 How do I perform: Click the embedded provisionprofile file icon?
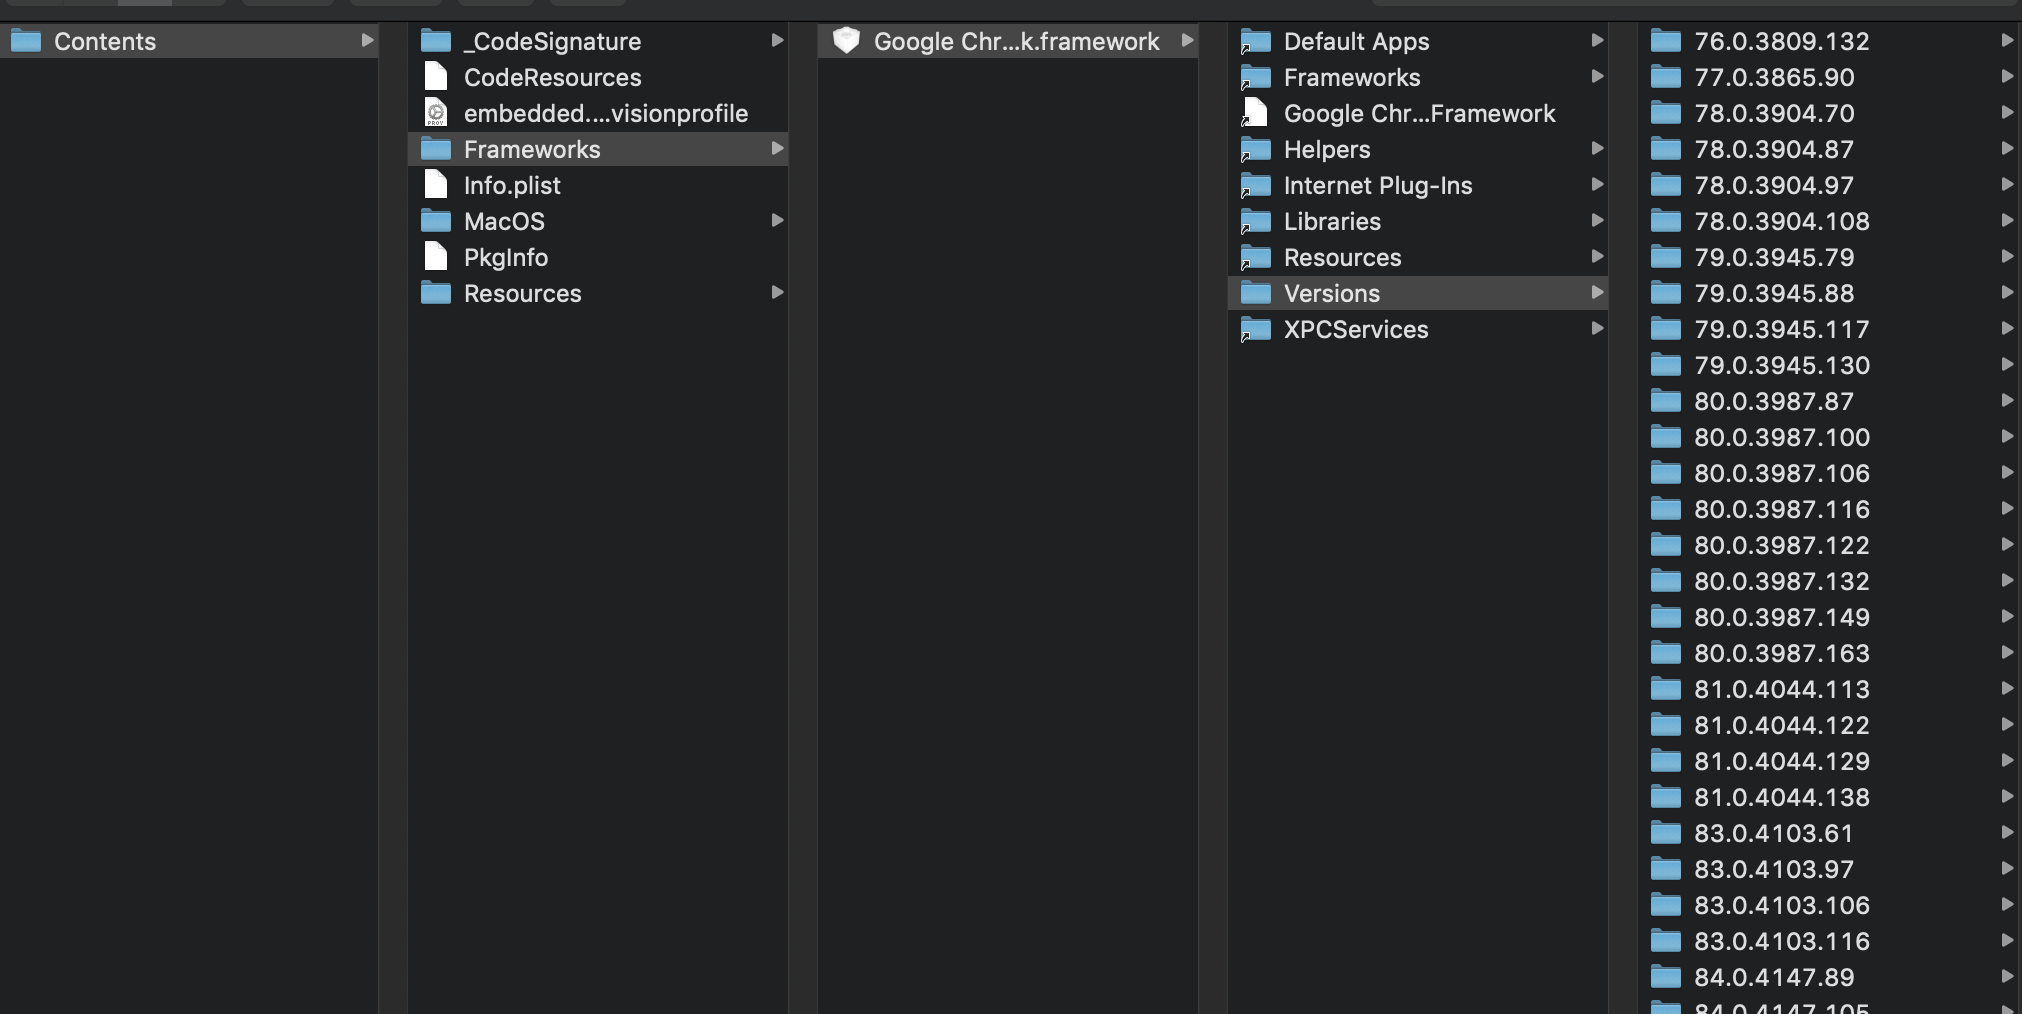click(435, 113)
